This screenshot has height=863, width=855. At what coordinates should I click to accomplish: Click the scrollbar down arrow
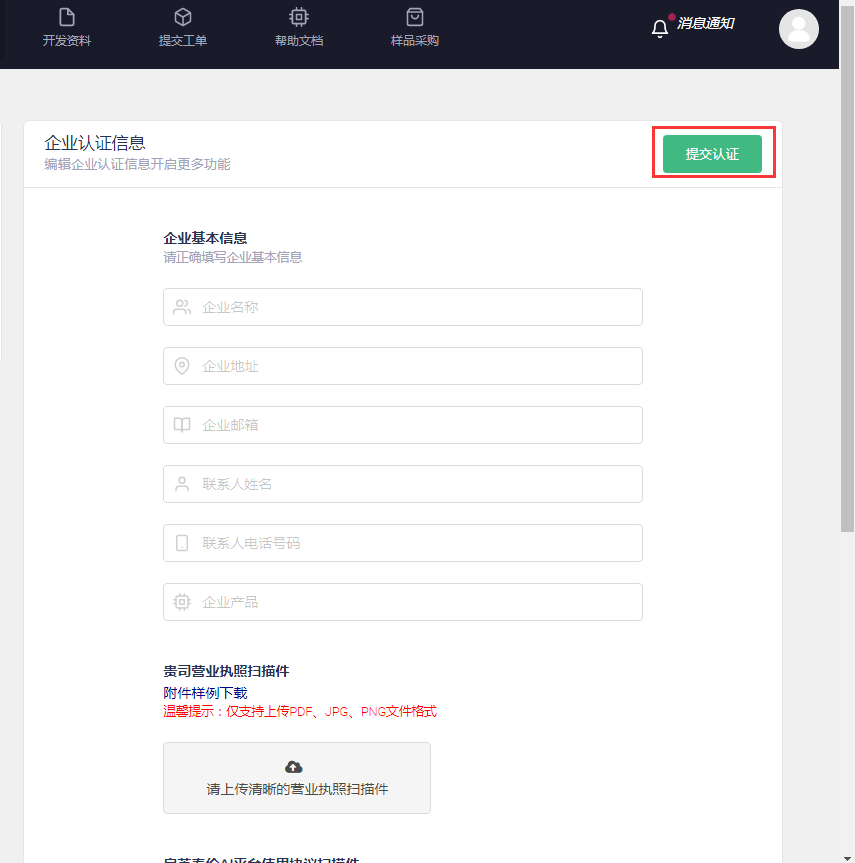(x=847, y=855)
